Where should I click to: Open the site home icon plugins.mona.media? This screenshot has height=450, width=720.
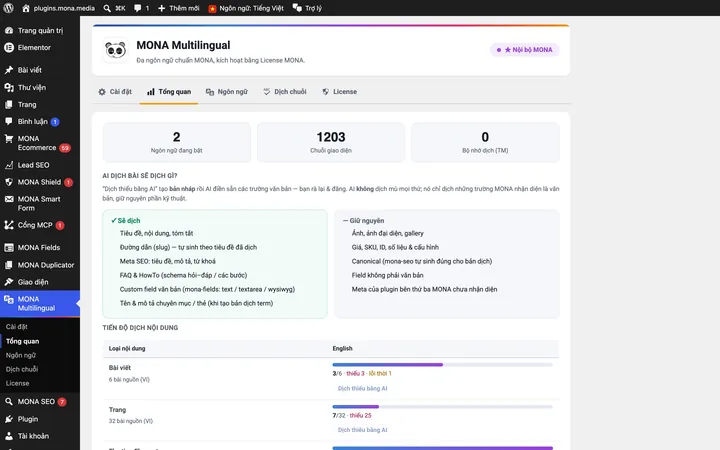click(26, 8)
